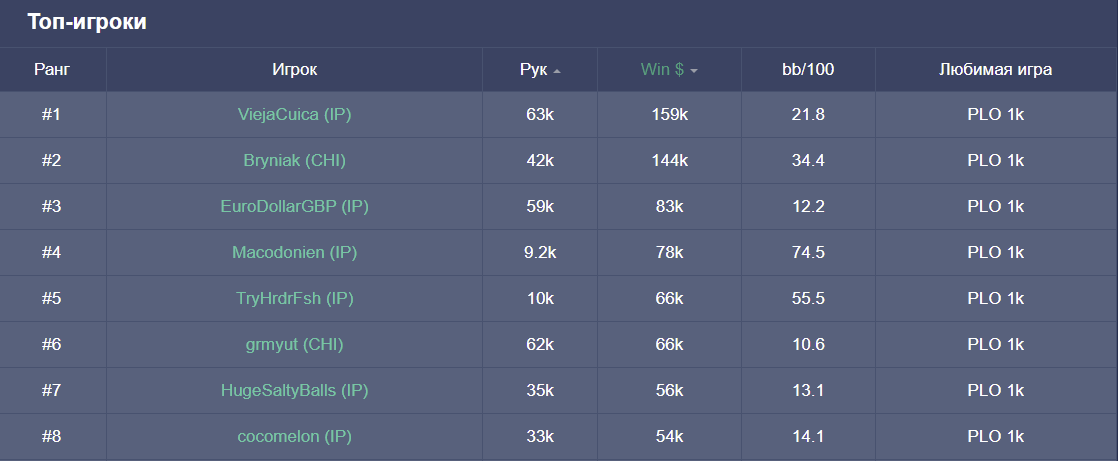Click TryHrdrFsh (IP) player name
The width and height of the screenshot is (1118, 461).
tap(294, 299)
